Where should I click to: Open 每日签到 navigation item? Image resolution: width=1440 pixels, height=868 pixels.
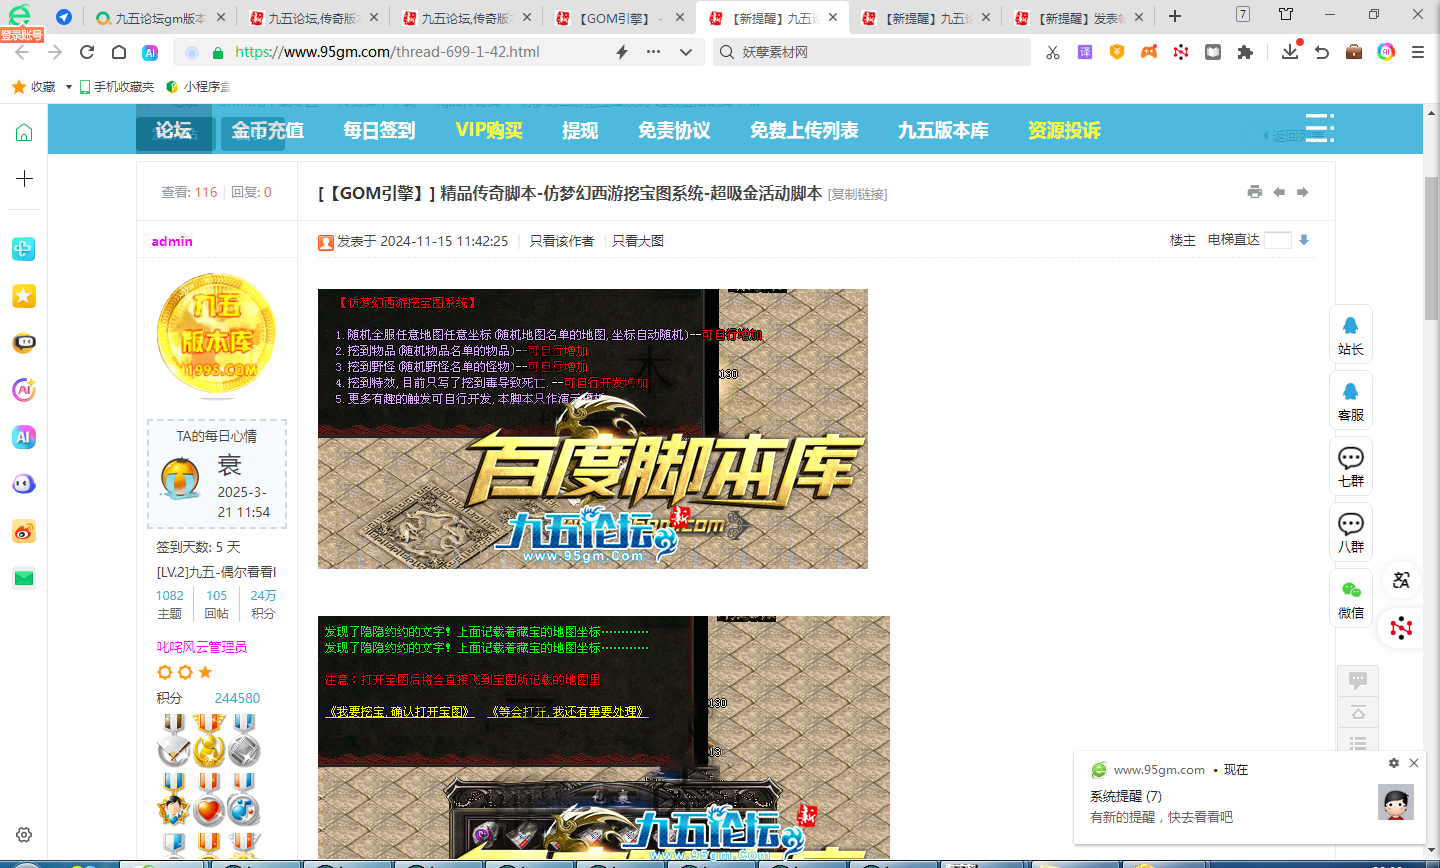click(379, 130)
